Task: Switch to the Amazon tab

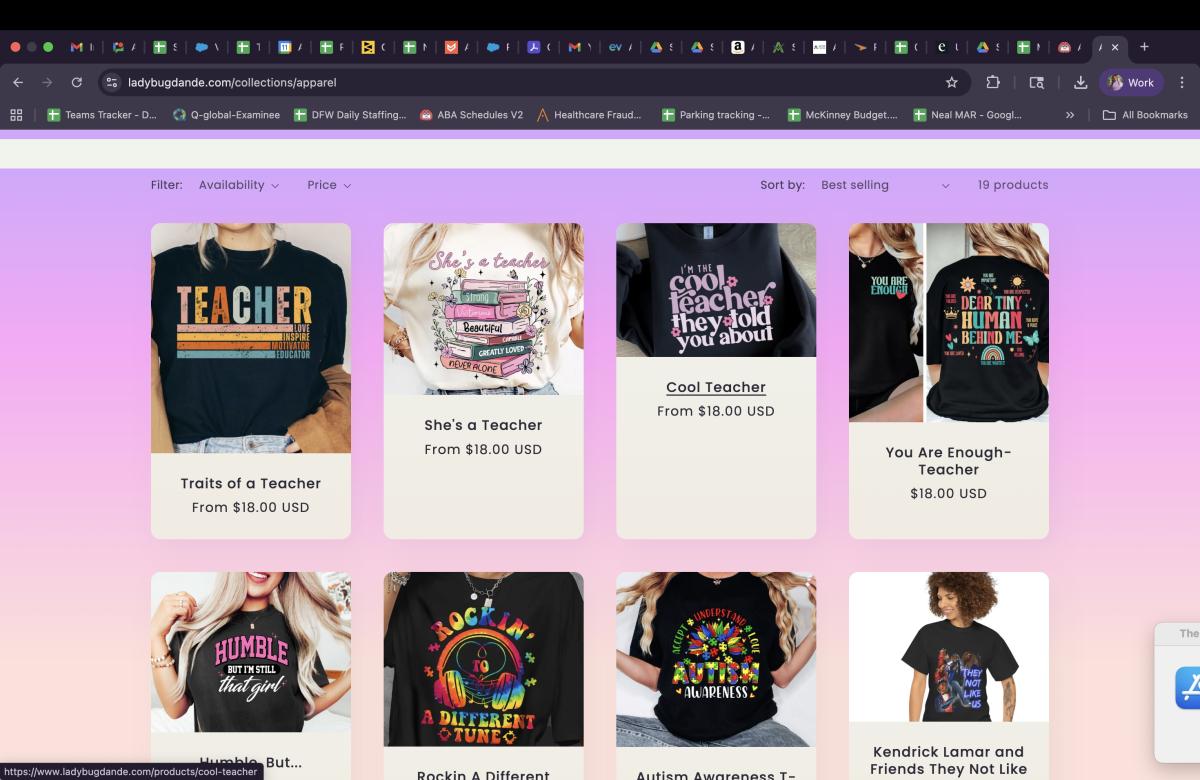Action: click(x=738, y=47)
